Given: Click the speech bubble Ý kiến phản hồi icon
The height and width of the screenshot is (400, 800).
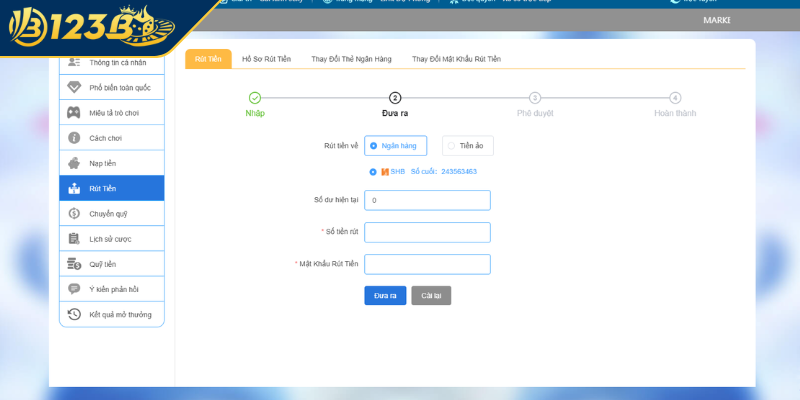Looking at the screenshot, I should pos(74,289).
